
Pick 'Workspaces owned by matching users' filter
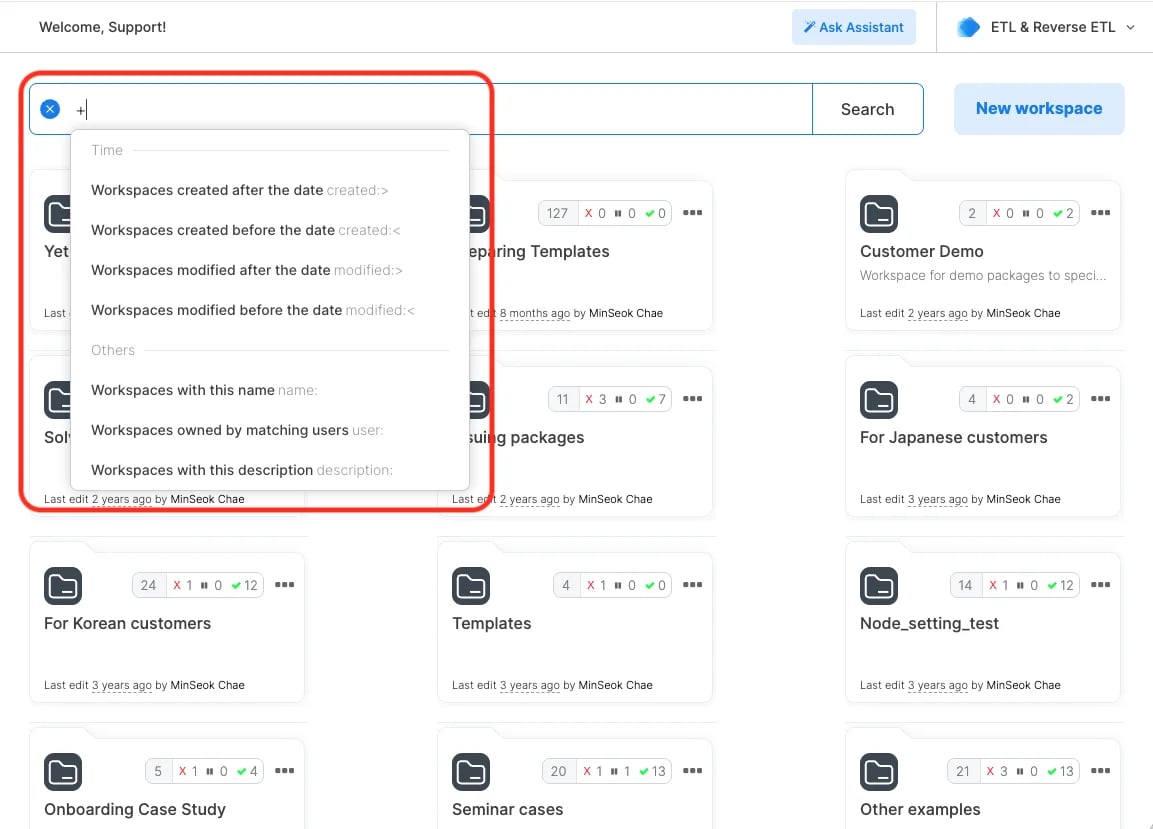click(270, 430)
